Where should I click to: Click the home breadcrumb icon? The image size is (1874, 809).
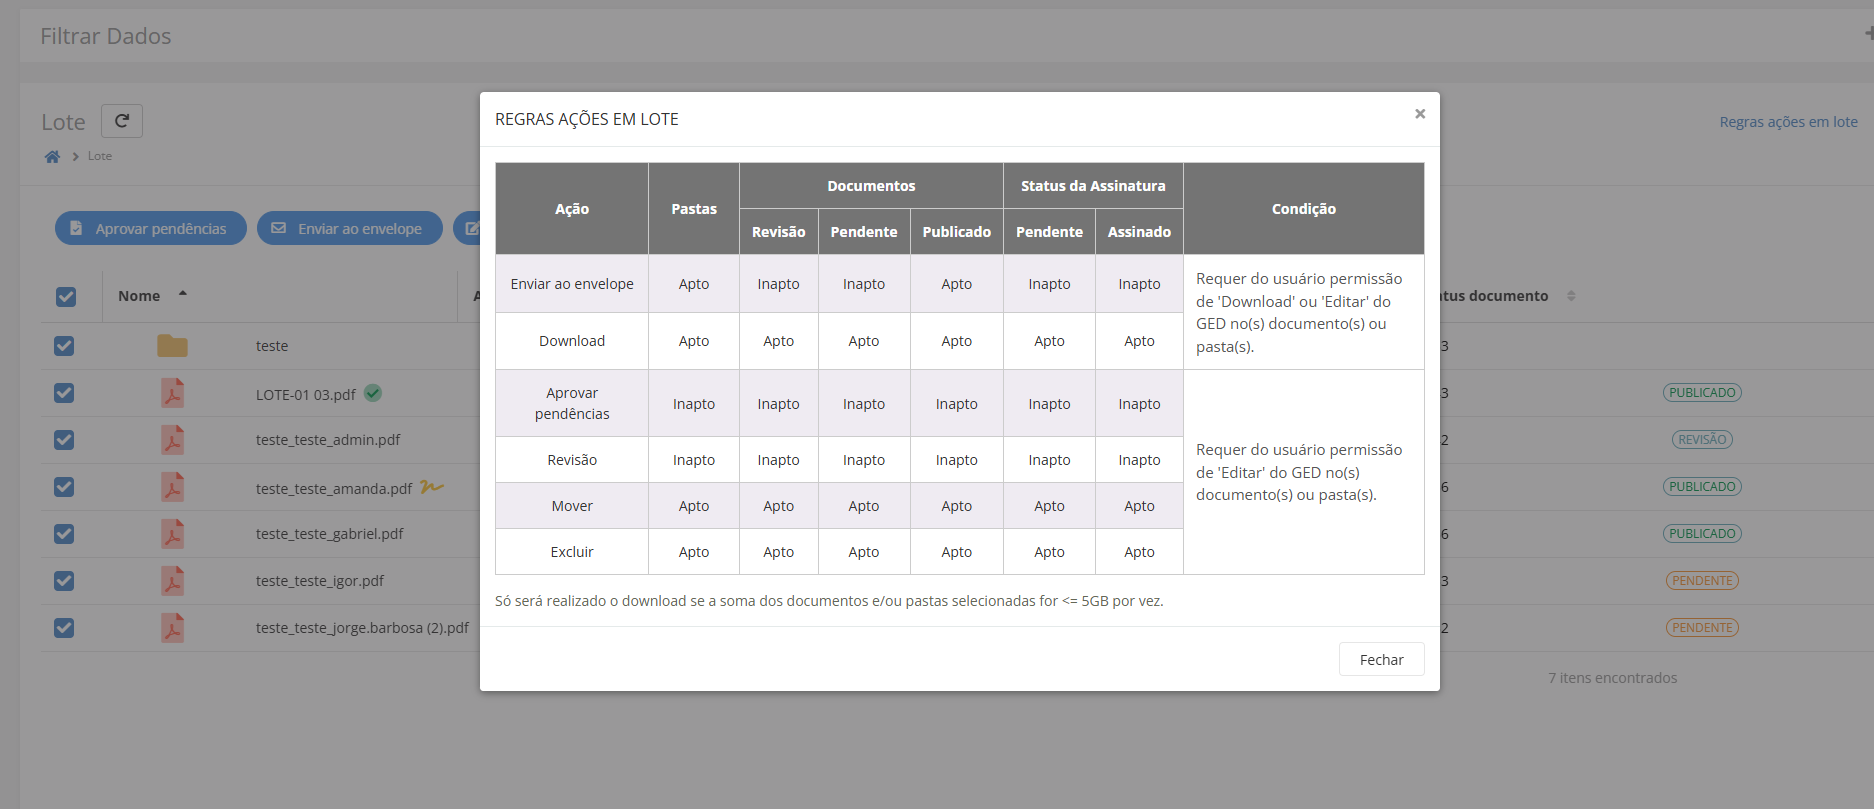52,156
